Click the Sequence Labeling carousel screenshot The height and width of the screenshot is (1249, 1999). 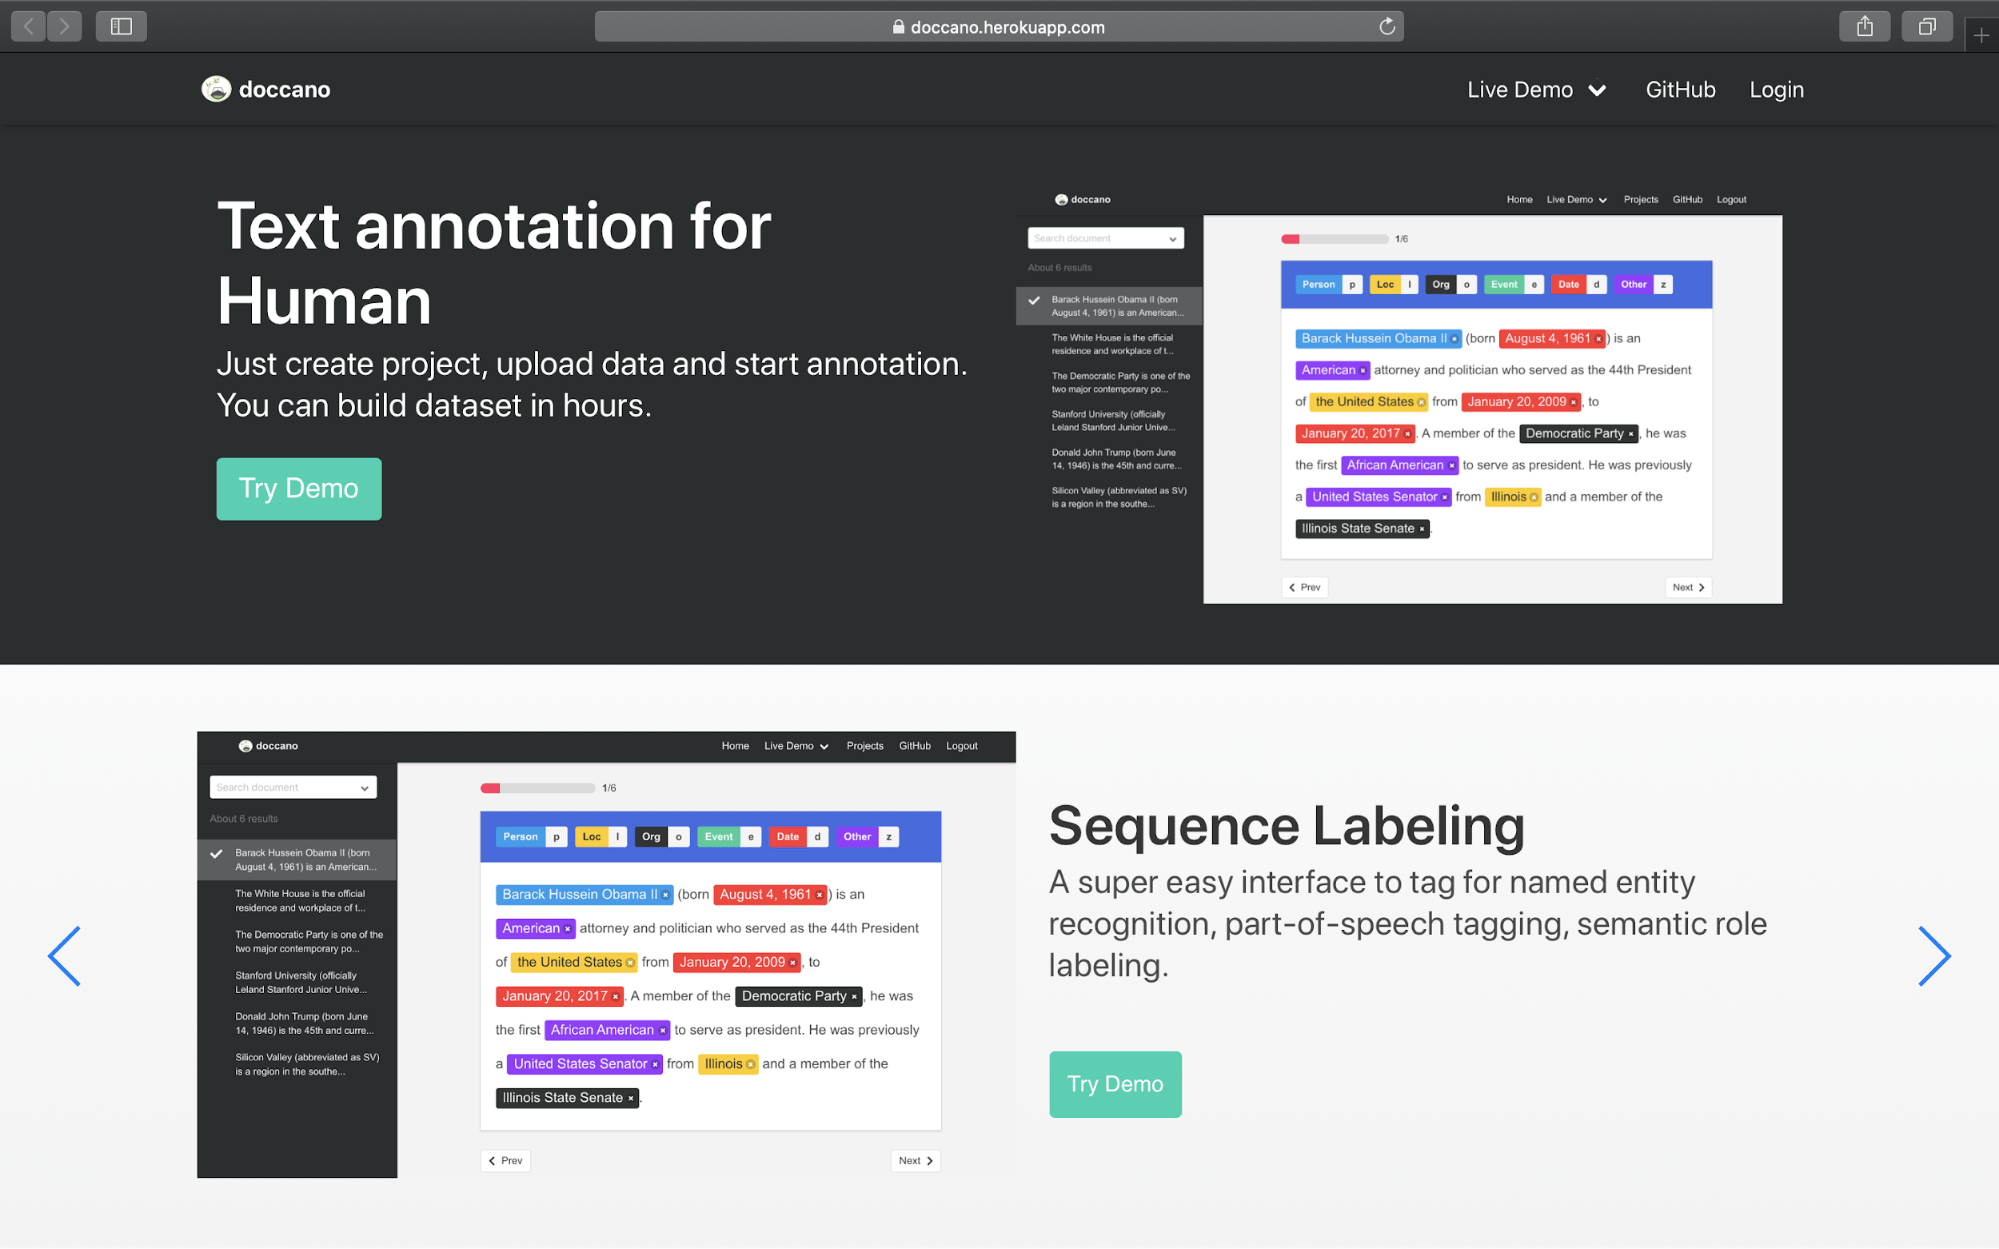point(606,954)
